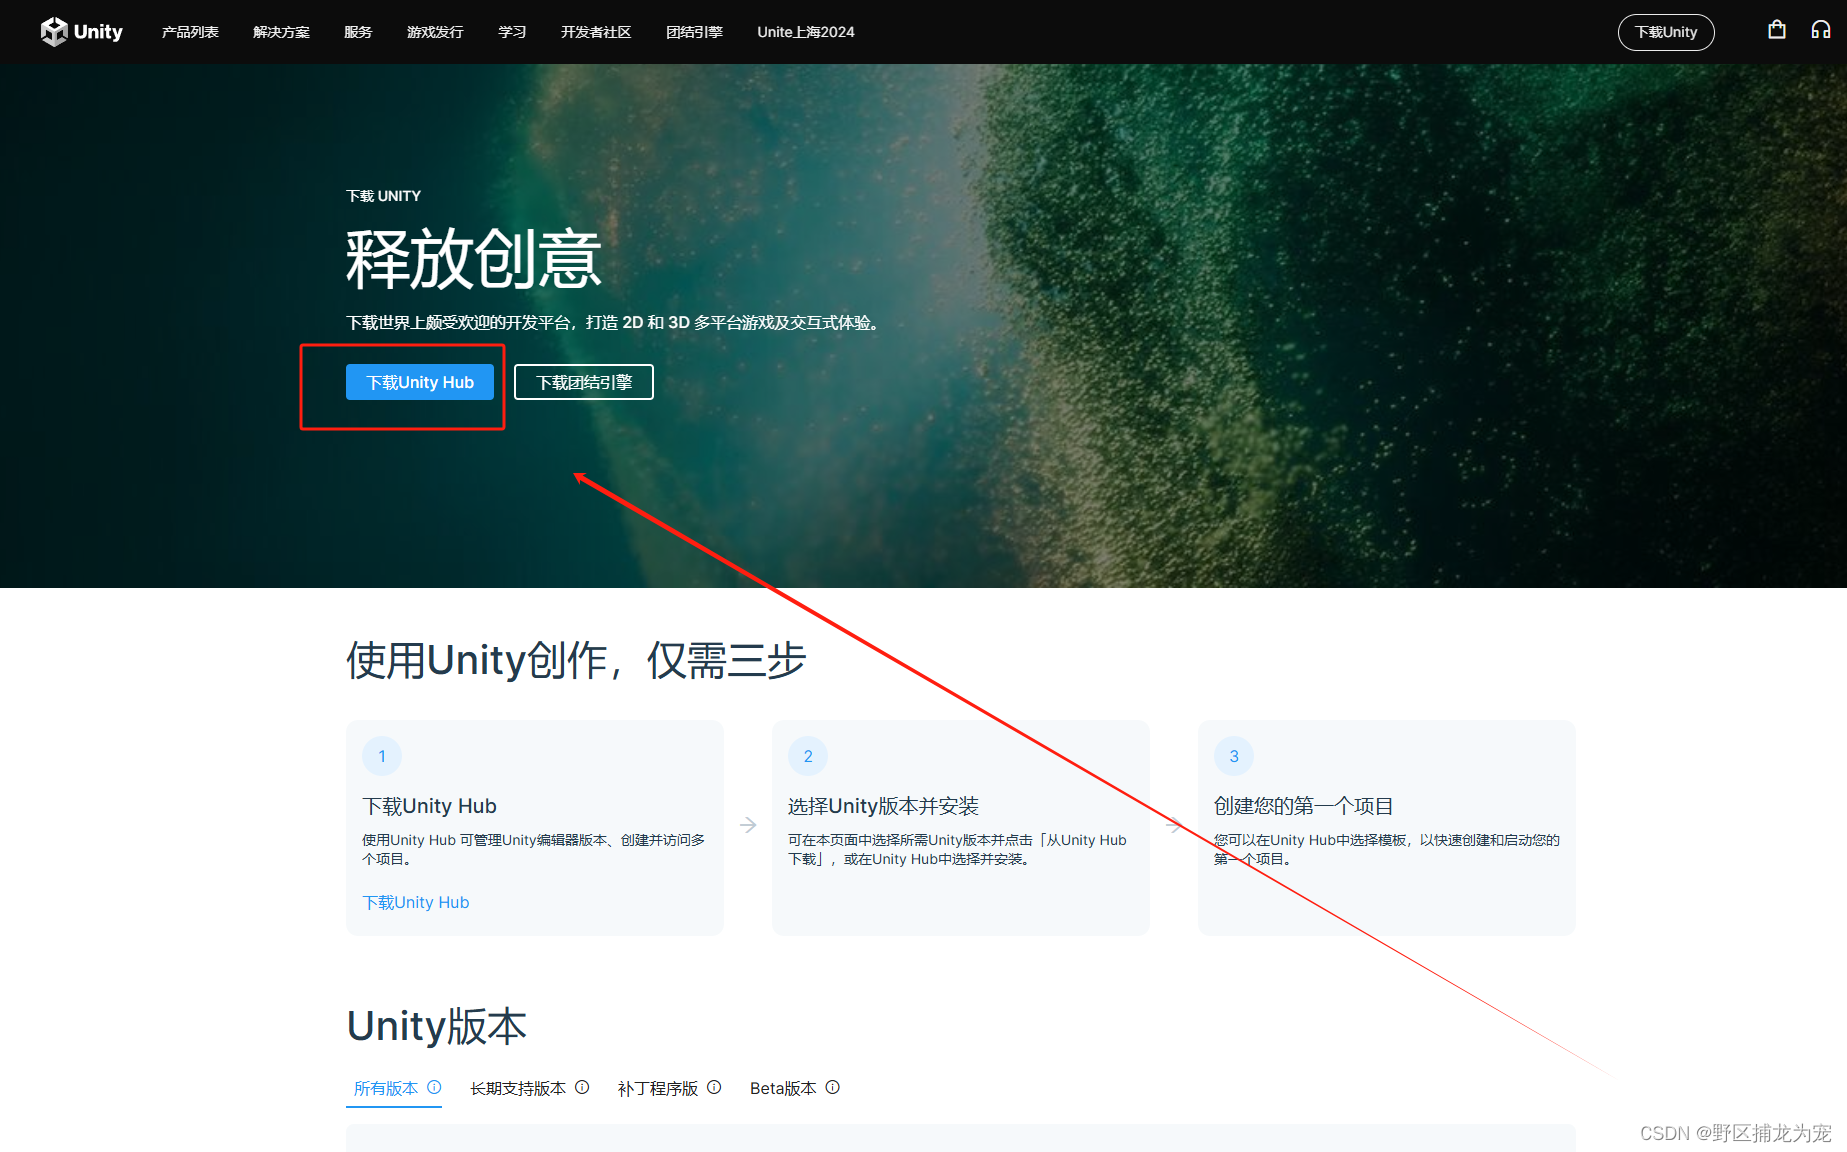Click info icon beside 长期支持版本
Screen dimensions: 1847x1152
(582, 1087)
